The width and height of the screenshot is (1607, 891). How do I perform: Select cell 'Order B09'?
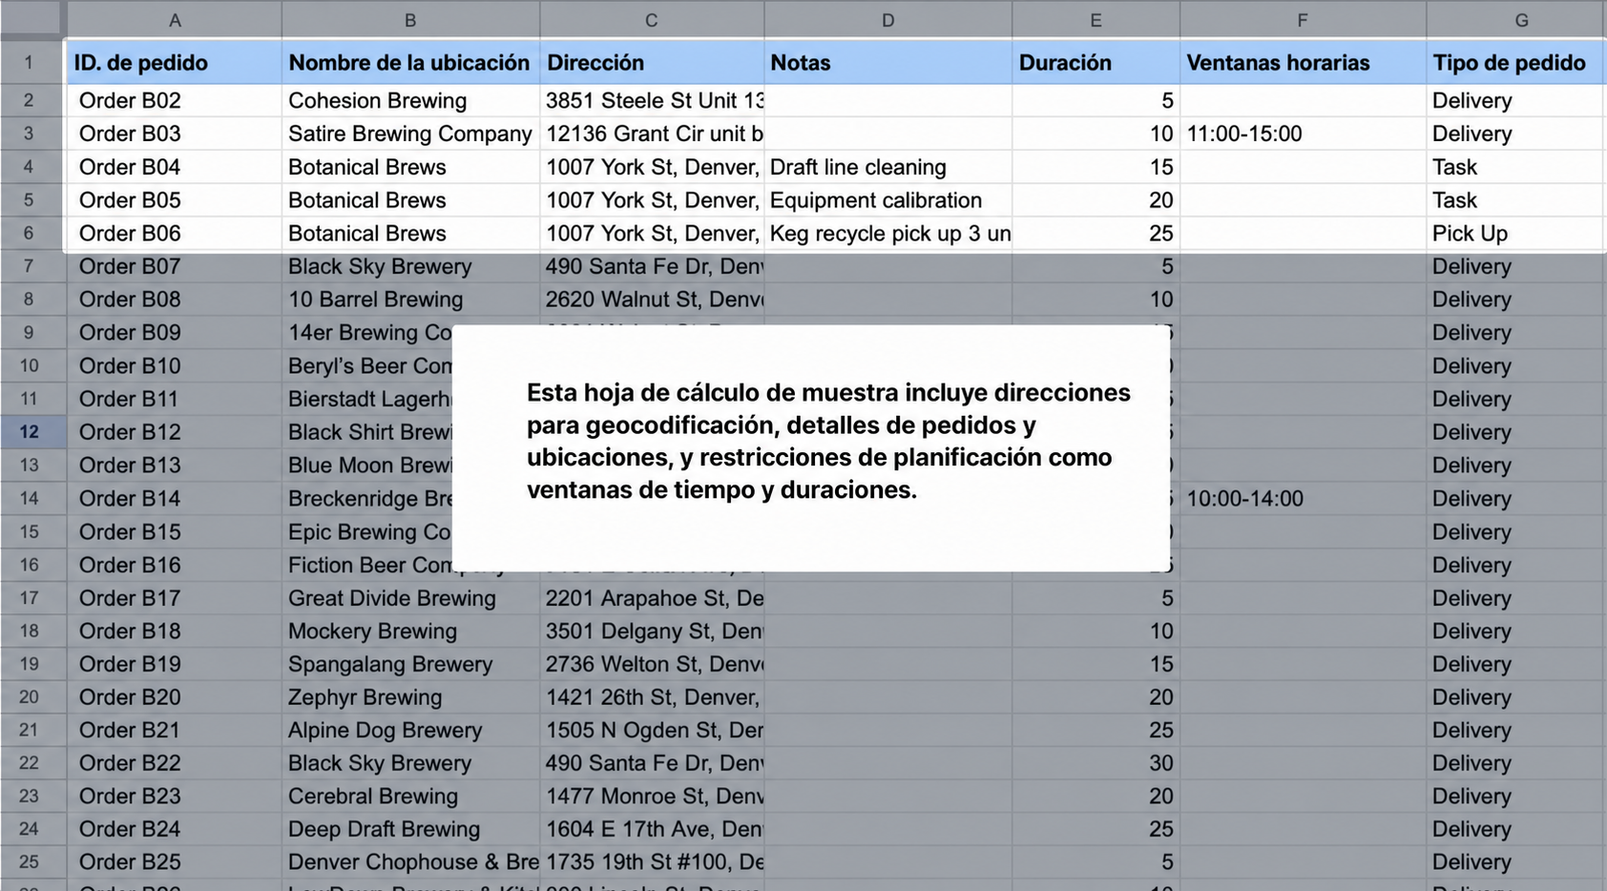[174, 332]
